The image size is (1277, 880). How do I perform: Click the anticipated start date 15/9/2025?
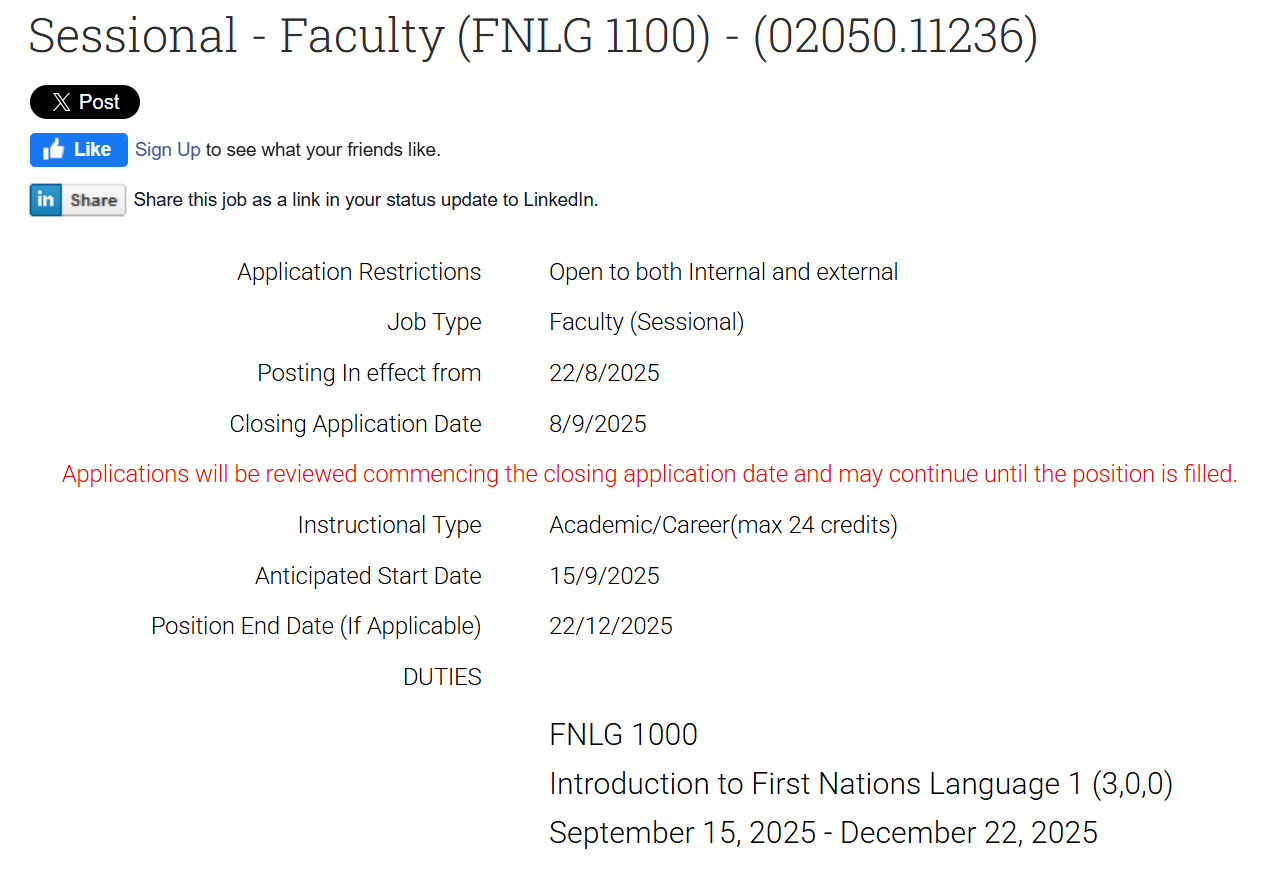(x=604, y=576)
